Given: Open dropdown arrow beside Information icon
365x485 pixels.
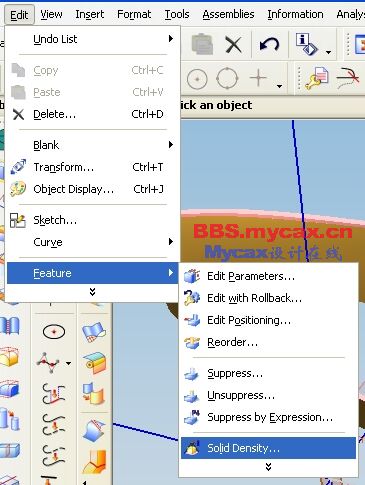Looking at the screenshot, I should (x=328, y=52).
